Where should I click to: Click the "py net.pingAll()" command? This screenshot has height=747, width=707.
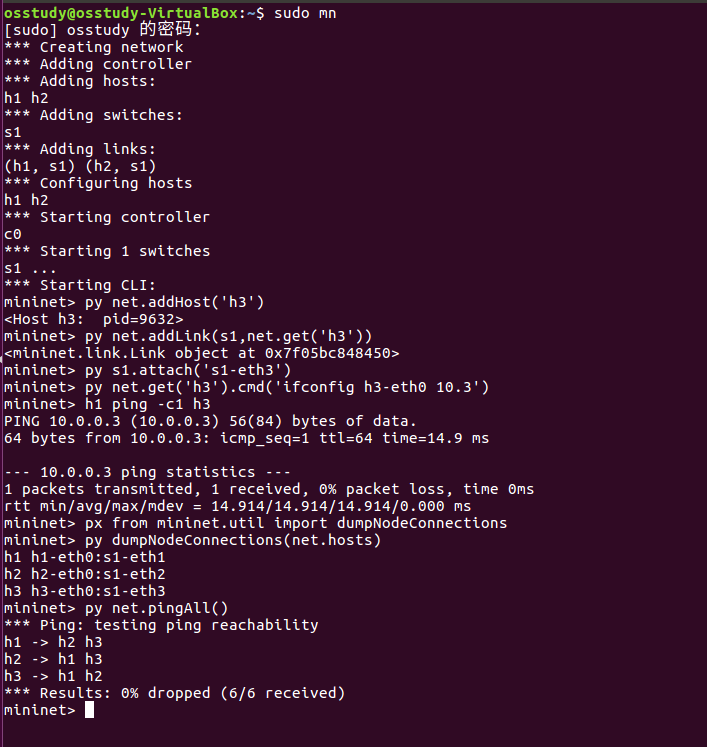[157, 608]
